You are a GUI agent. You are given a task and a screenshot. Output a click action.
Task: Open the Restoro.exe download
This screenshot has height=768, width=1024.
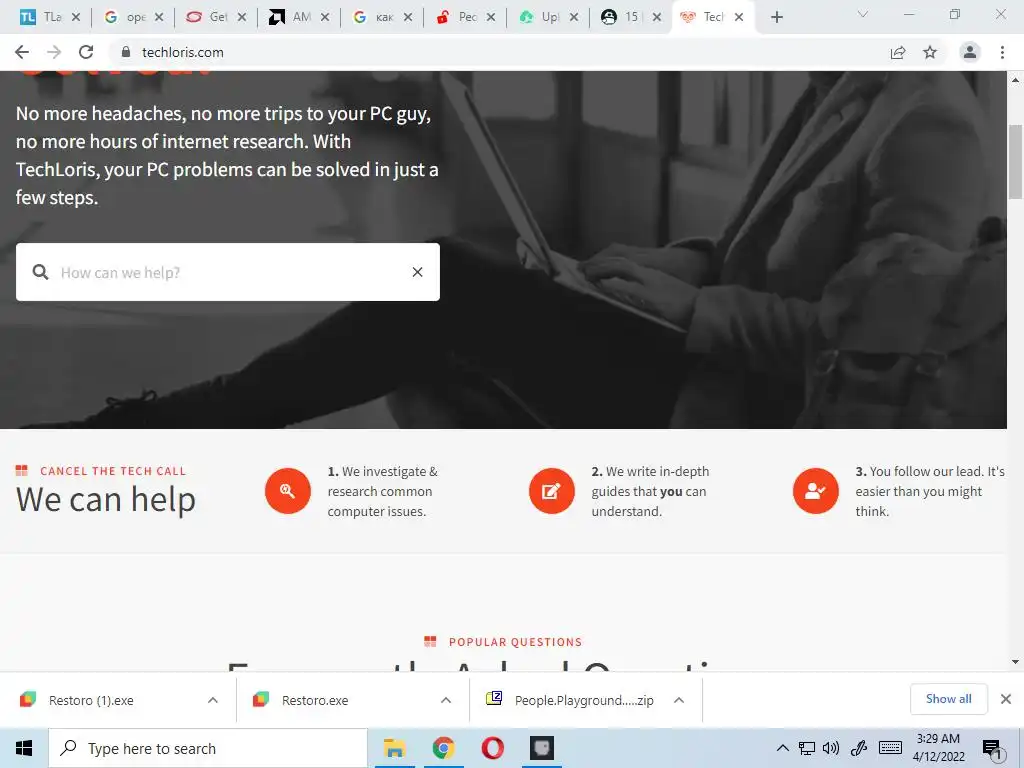pyautogui.click(x=315, y=700)
